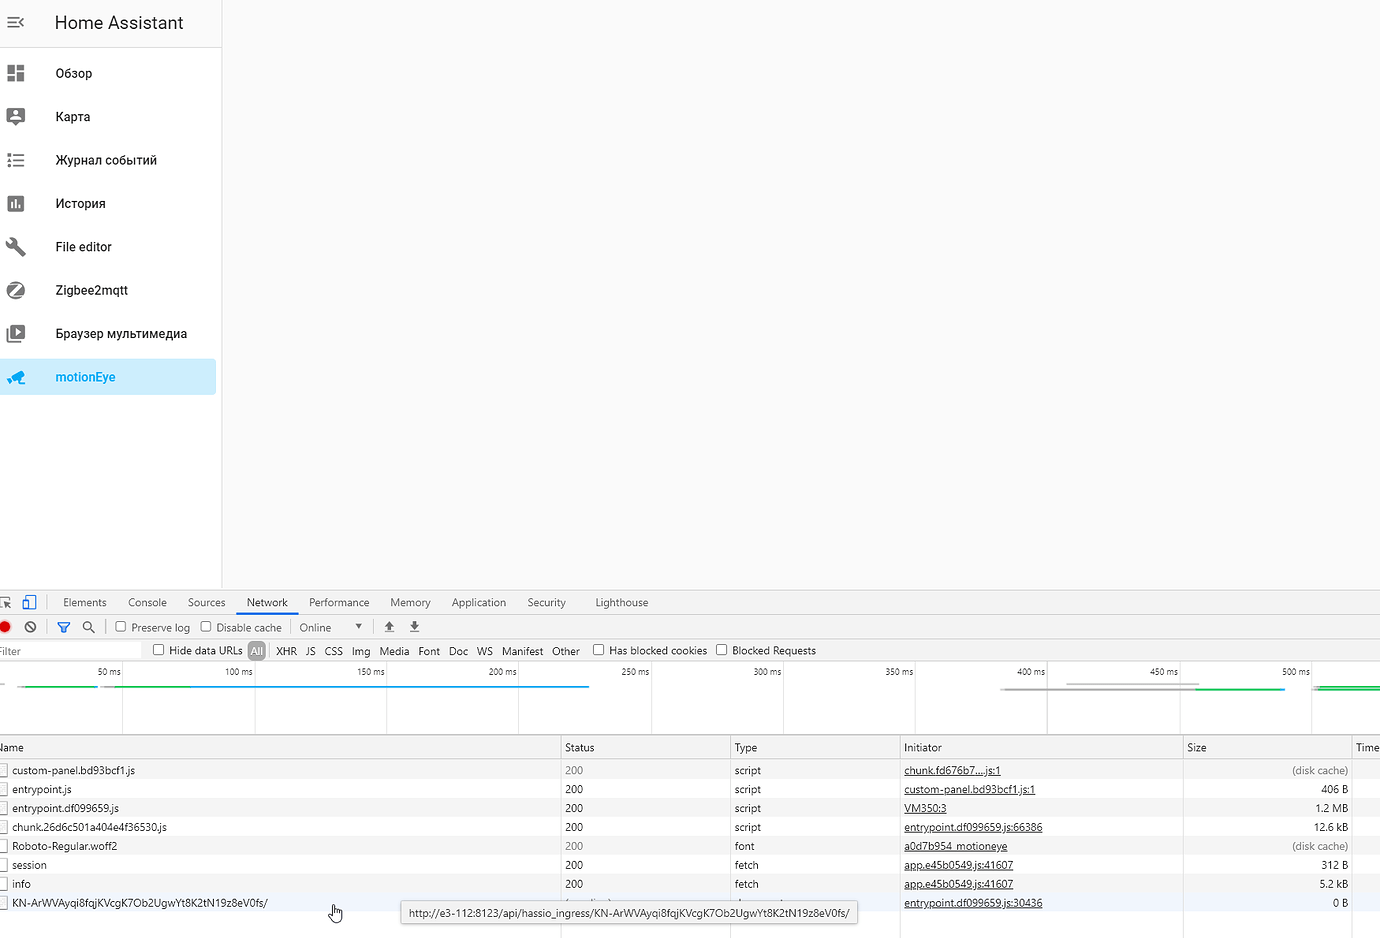Click the search requests magnifier icon

(89, 626)
